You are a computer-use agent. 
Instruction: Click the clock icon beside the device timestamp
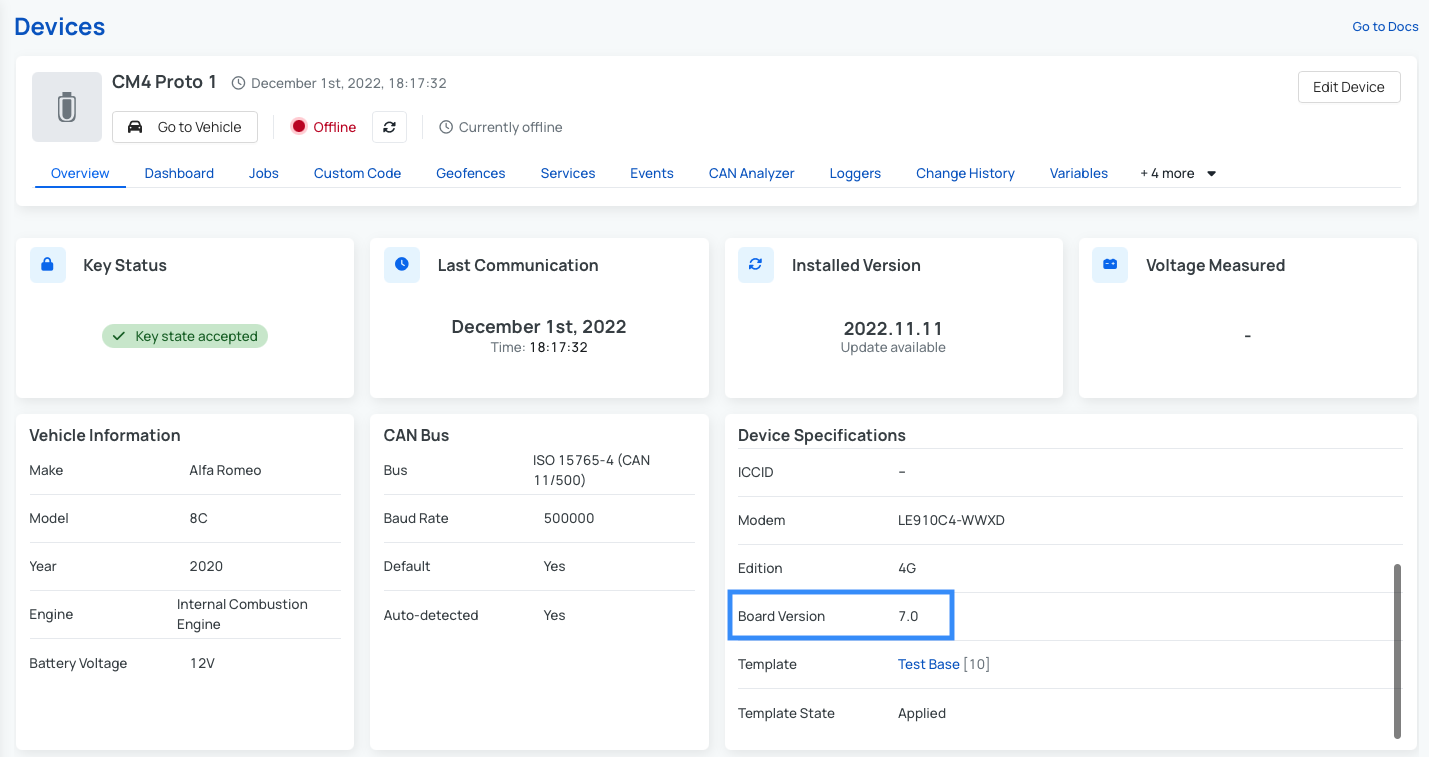click(238, 83)
